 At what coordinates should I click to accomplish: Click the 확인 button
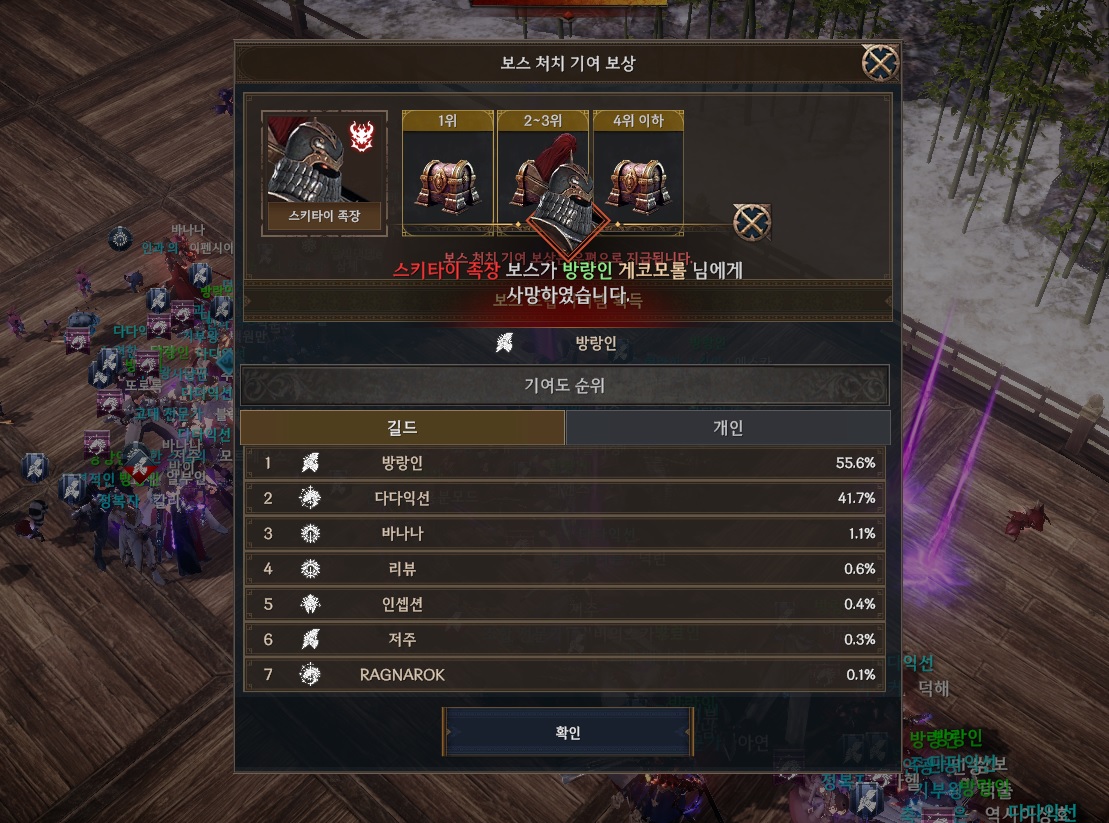tap(568, 732)
